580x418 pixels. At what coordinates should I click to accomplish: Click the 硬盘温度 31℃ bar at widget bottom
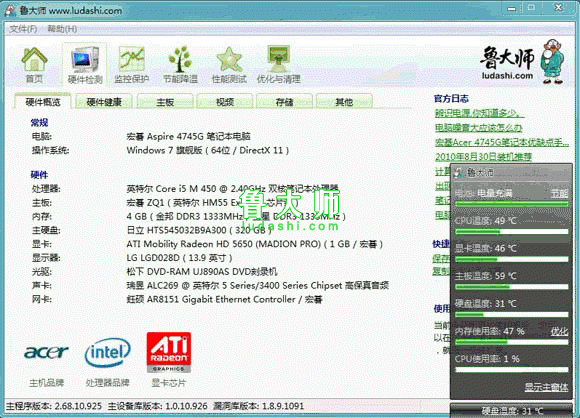512,411
